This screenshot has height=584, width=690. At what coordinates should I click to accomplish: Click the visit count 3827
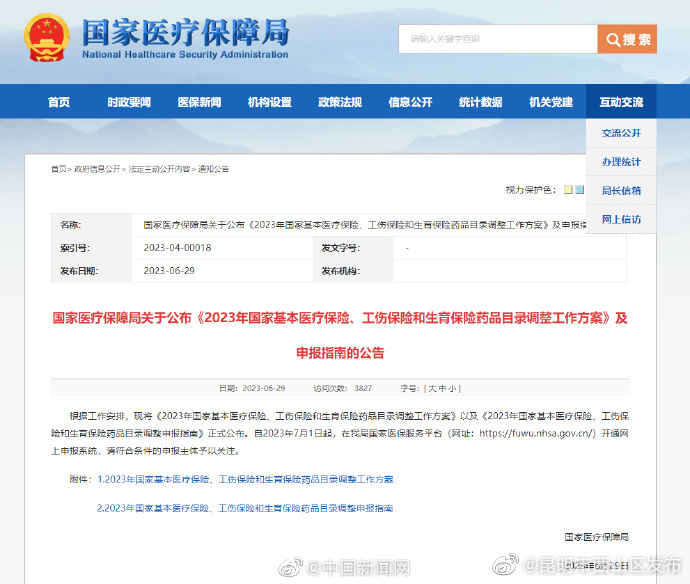363,388
